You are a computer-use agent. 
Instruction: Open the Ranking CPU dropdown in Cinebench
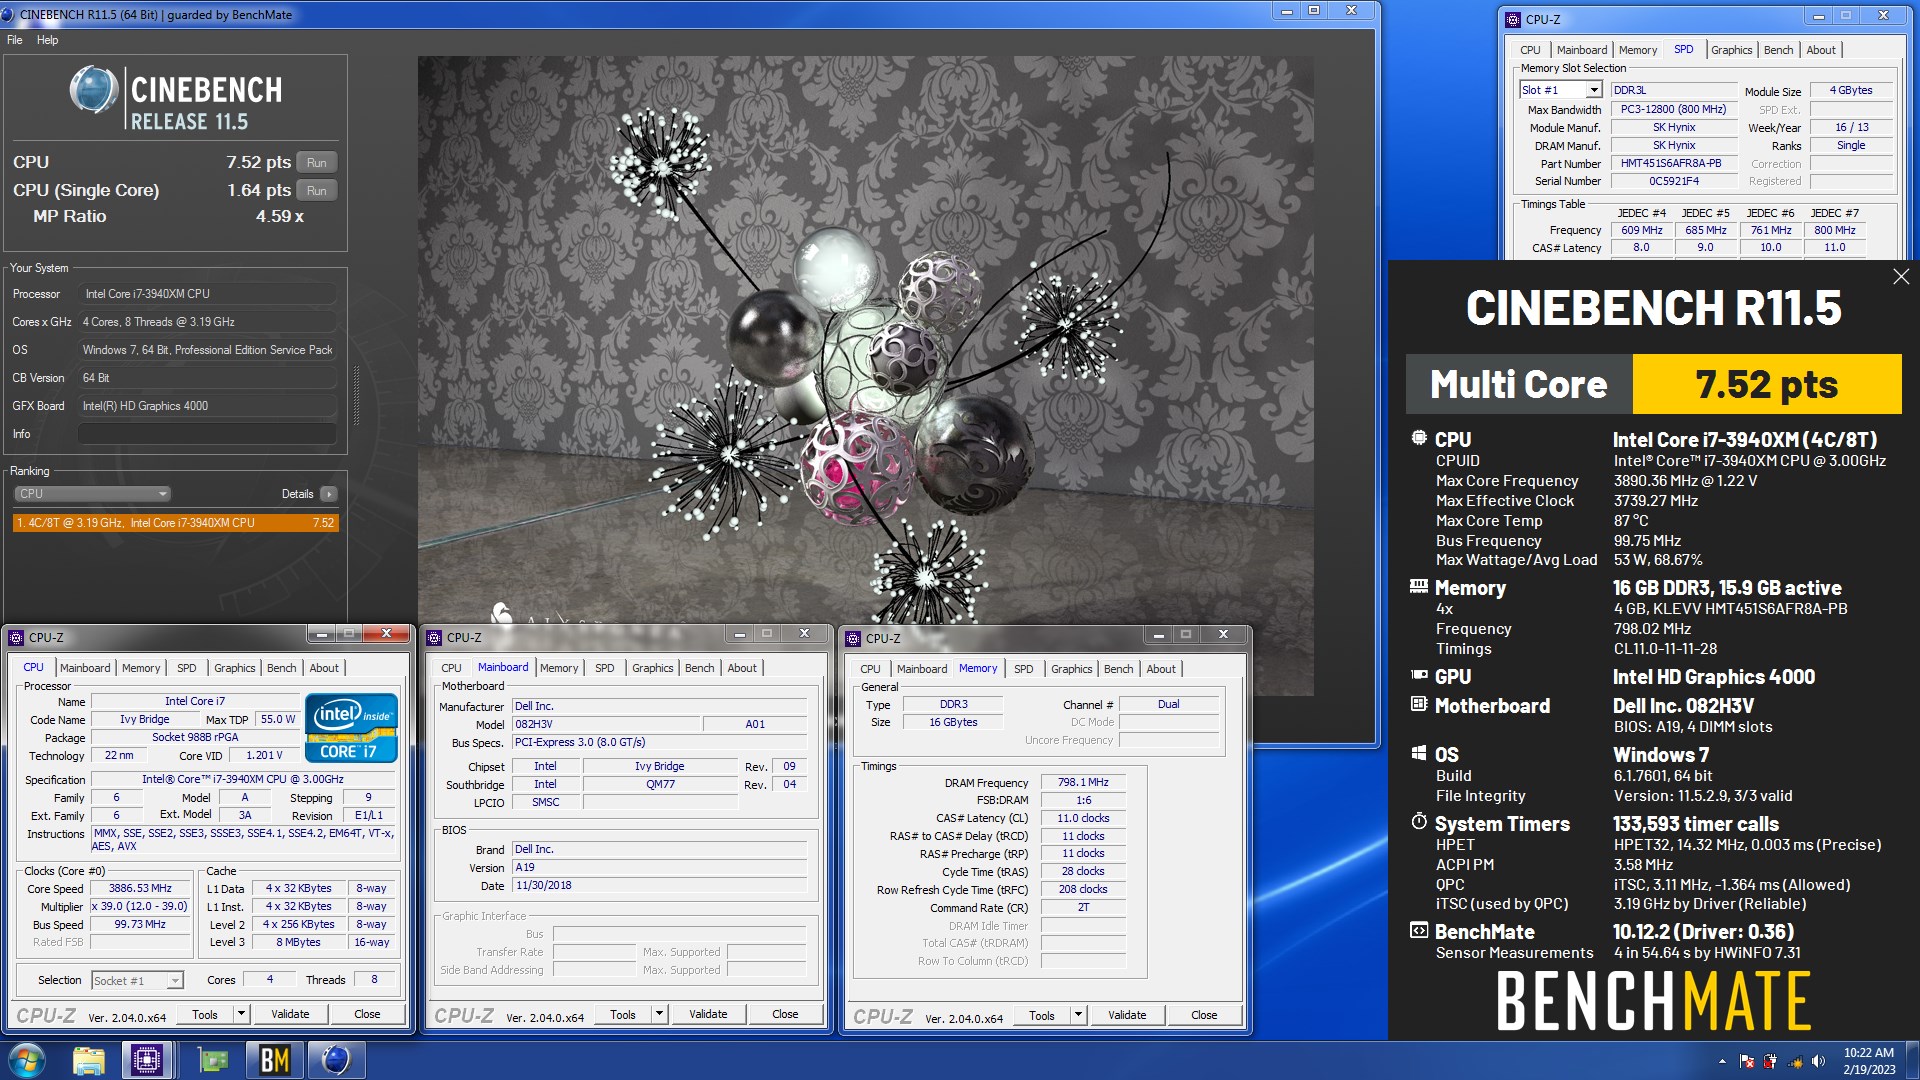(92, 494)
